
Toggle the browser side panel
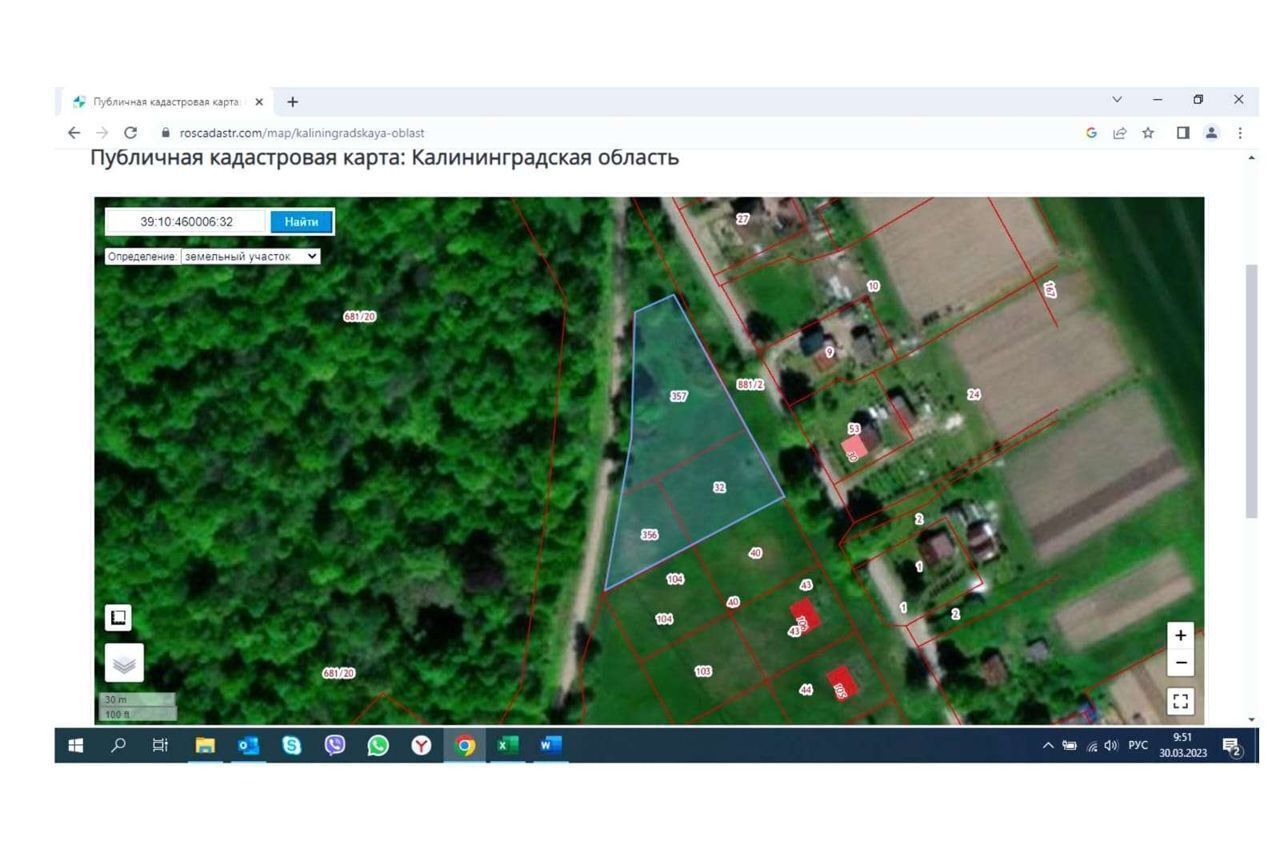click(x=1183, y=133)
